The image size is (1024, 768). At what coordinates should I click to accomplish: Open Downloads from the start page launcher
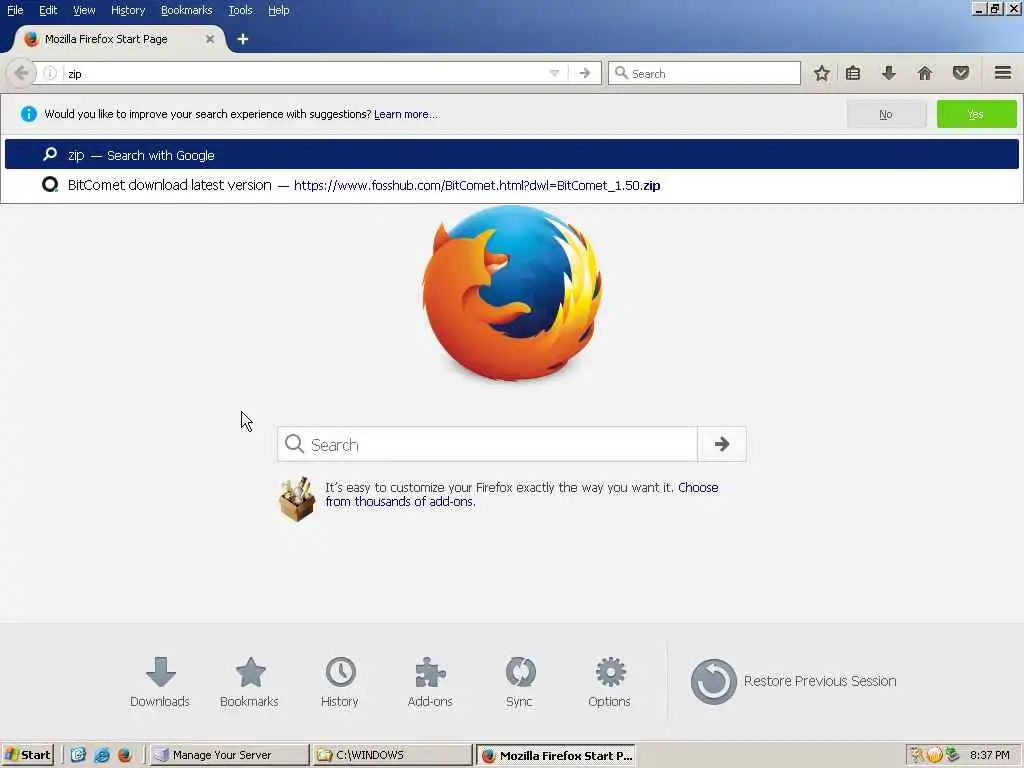[160, 682]
